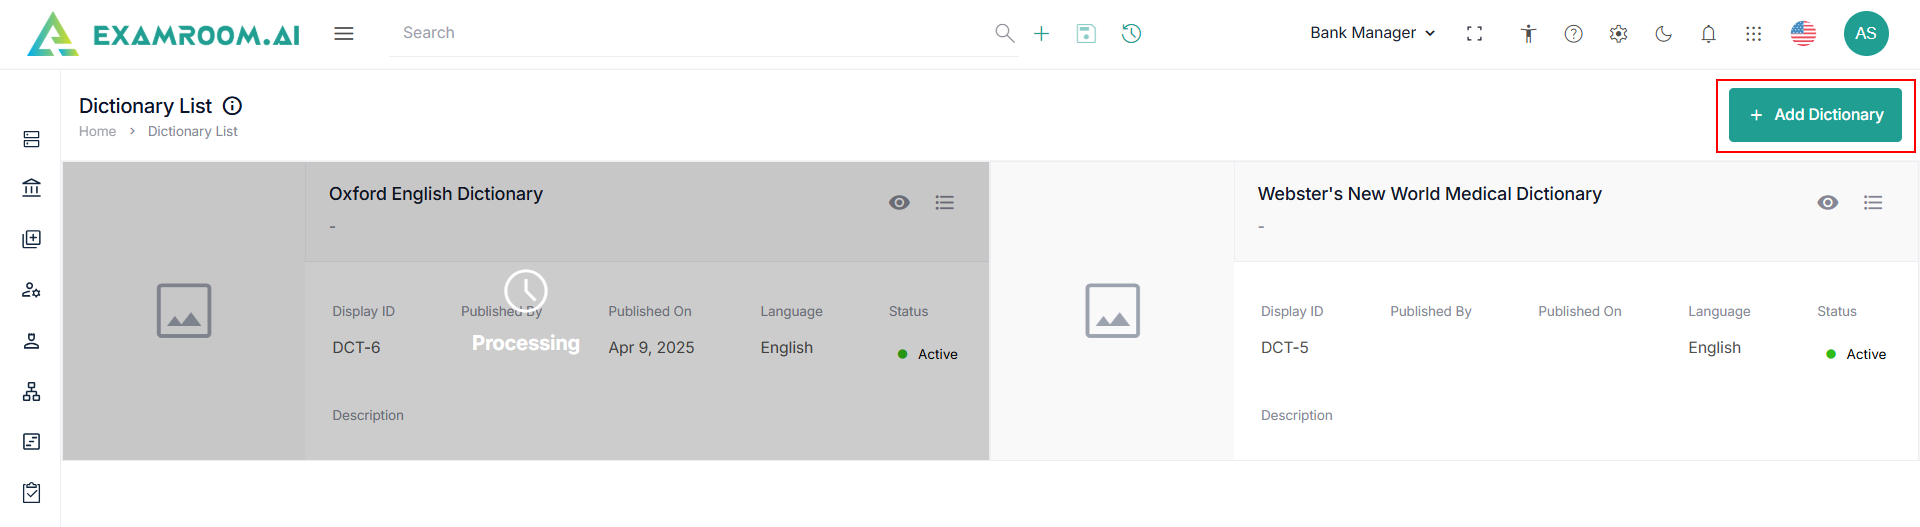The height and width of the screenshot is (527, 1920).
Task: Click the DCT-5 display ID
Action: [x=1285, y=348]
